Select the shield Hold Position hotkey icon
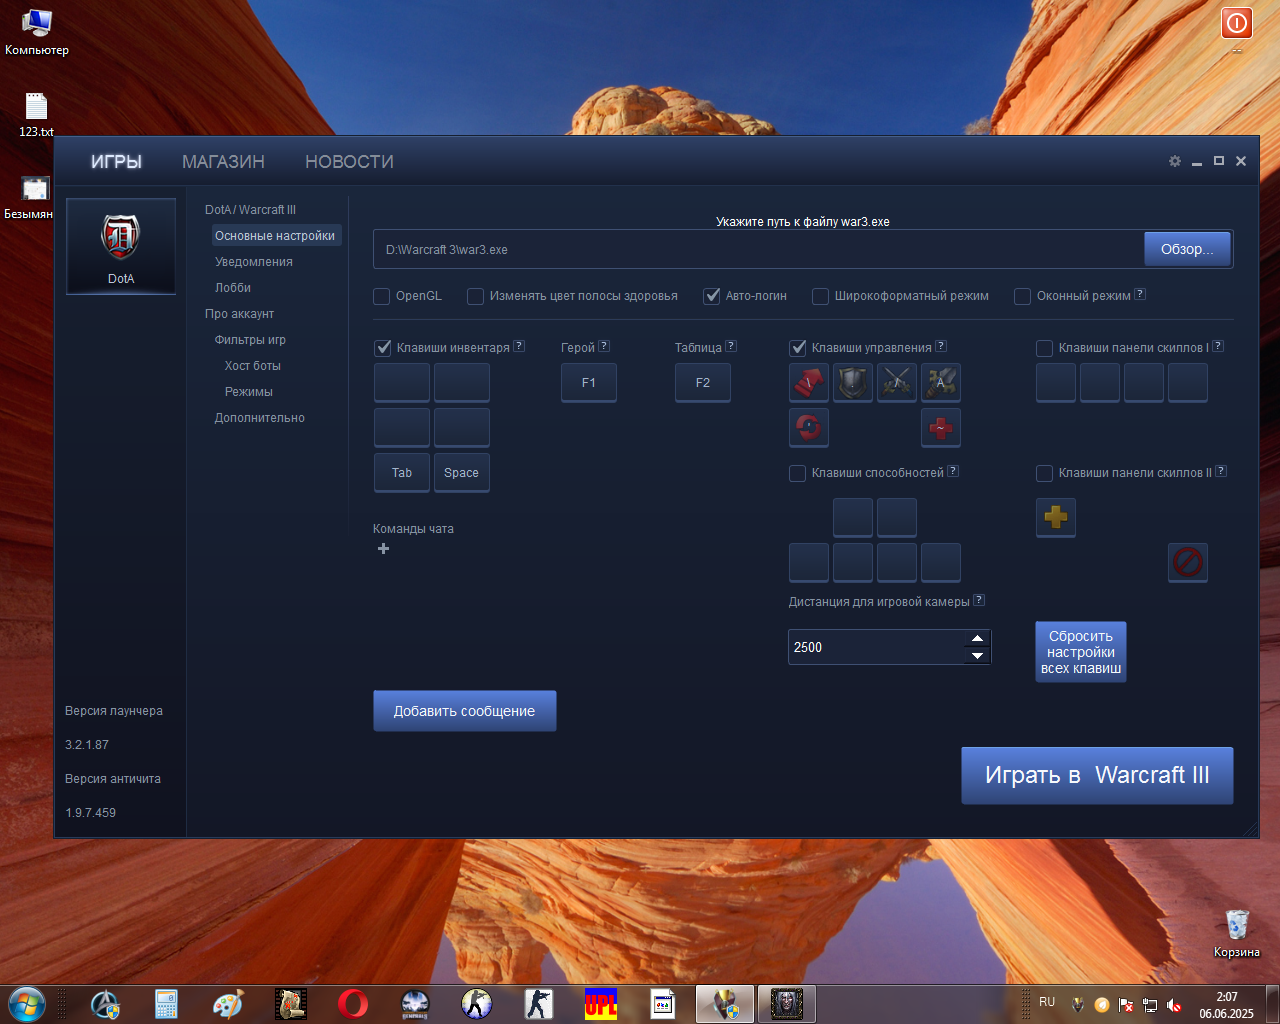Viewport: 1280px width, 1024px height. click(x=853, y=382)
